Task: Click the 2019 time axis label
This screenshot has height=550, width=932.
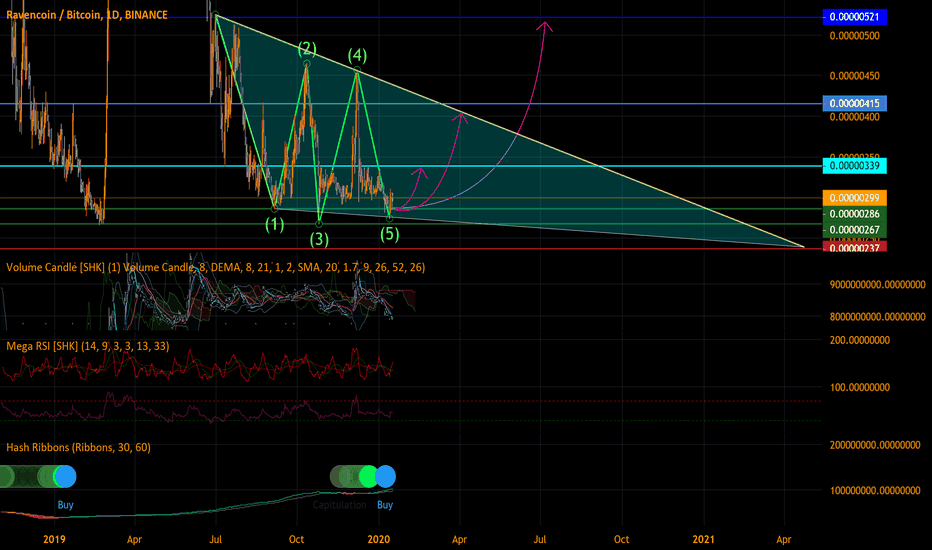Action: (54, 539)
